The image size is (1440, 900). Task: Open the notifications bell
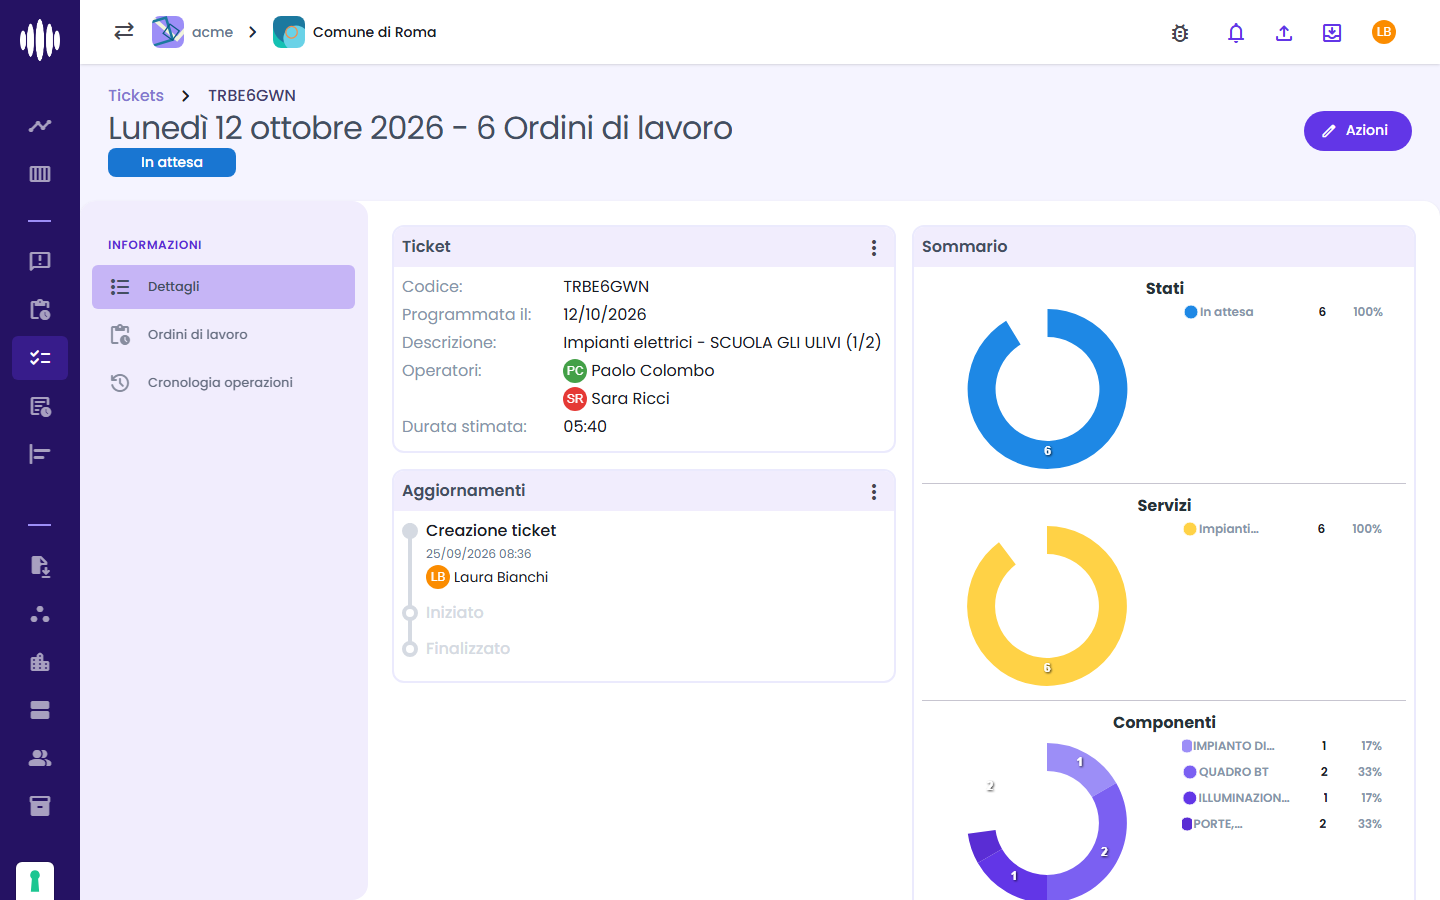click(x=1236, y=33)
